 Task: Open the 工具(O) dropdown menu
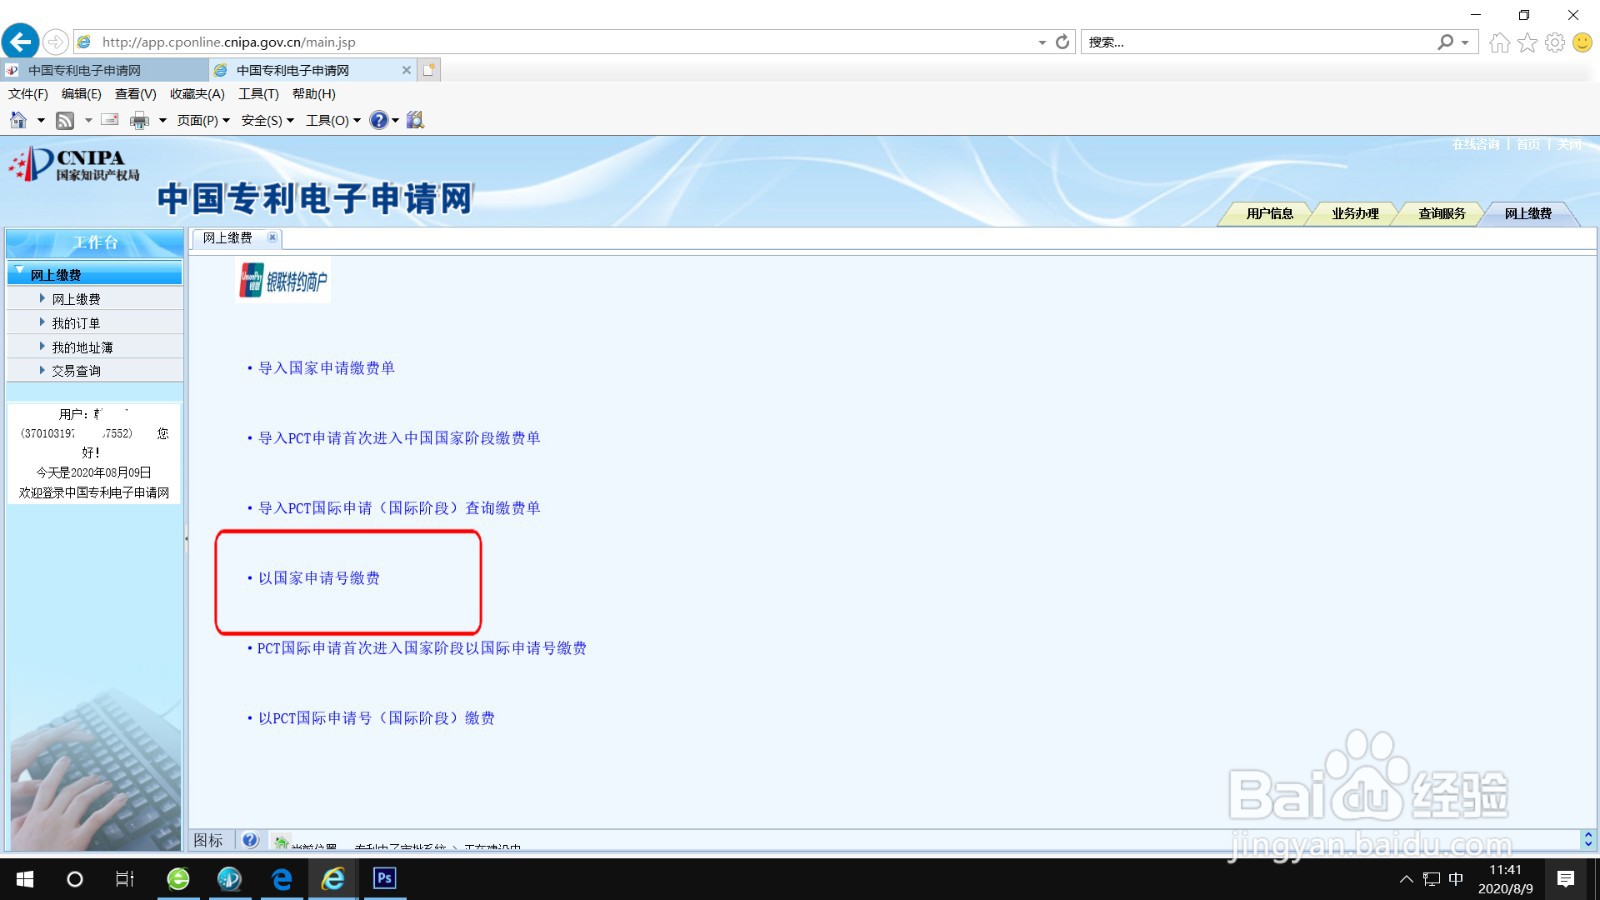click(333, 120)
